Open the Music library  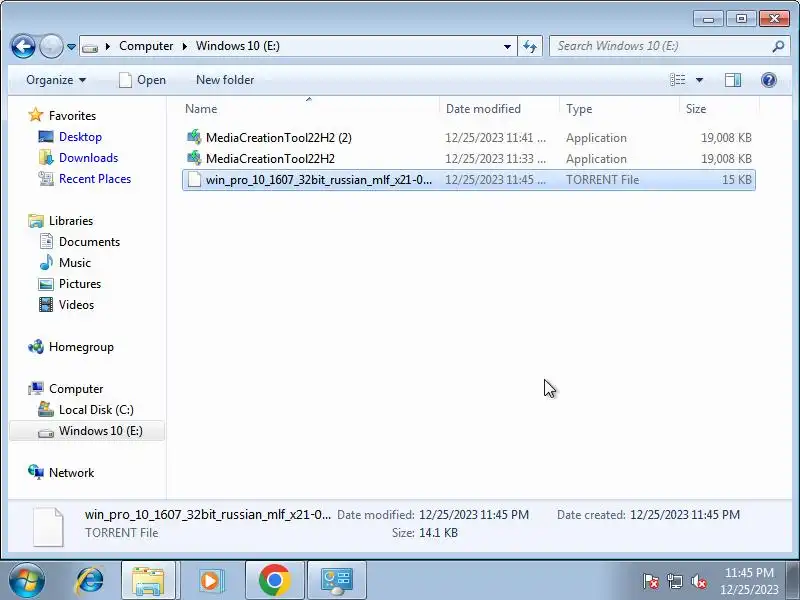(x=74, y=262)
